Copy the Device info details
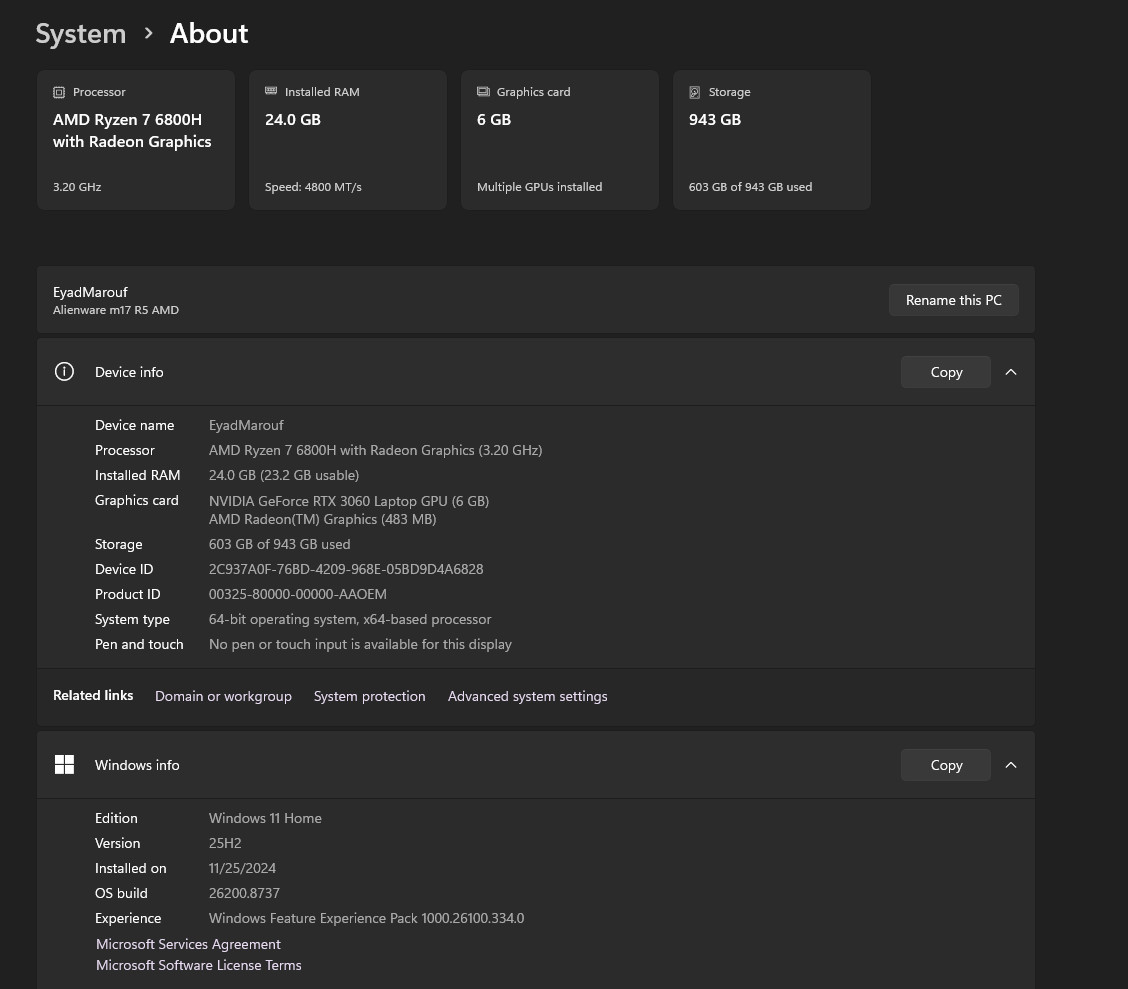 [x=945, y=372]
